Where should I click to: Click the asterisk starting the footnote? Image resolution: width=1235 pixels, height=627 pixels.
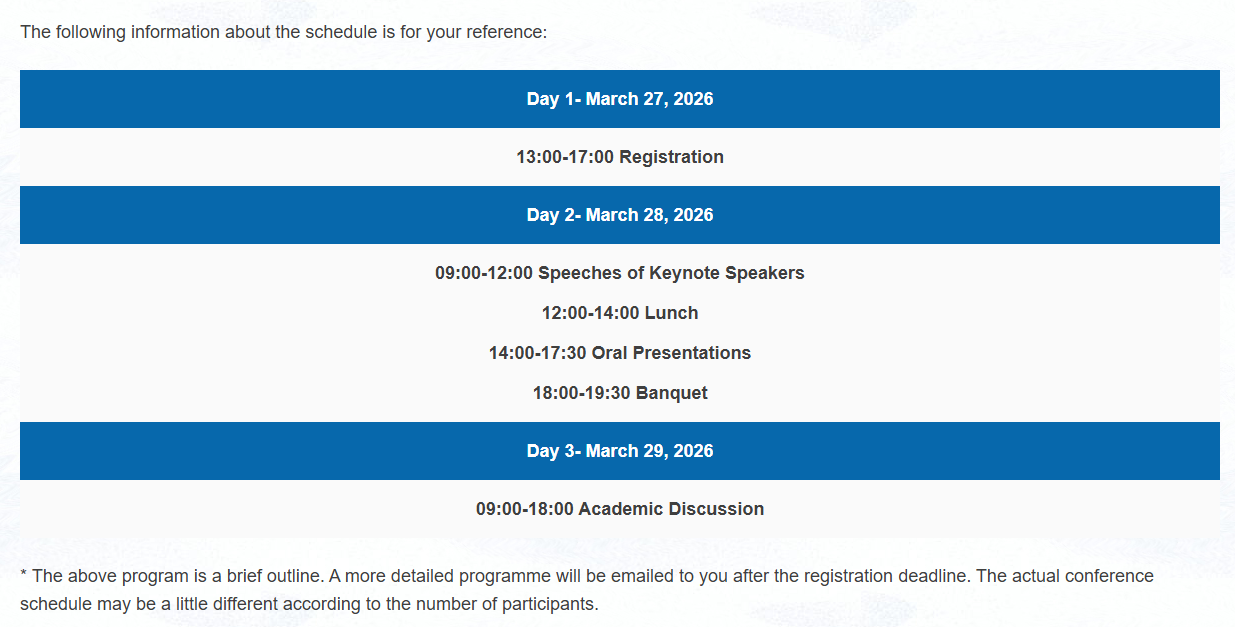pyautogui.click(x=23, y=575)
